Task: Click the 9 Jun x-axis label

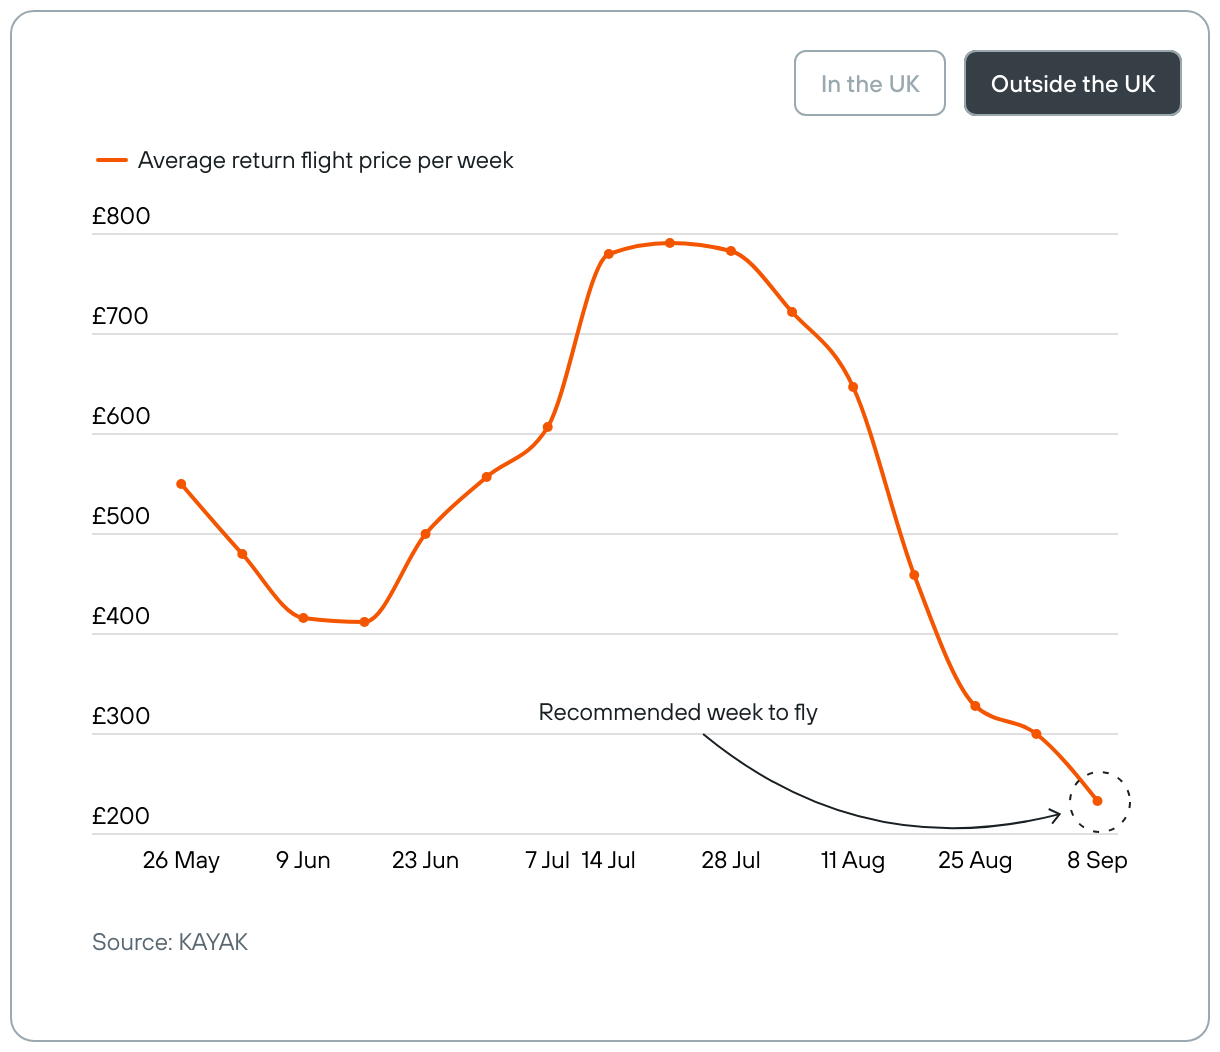Action: [x=303, y=860]
